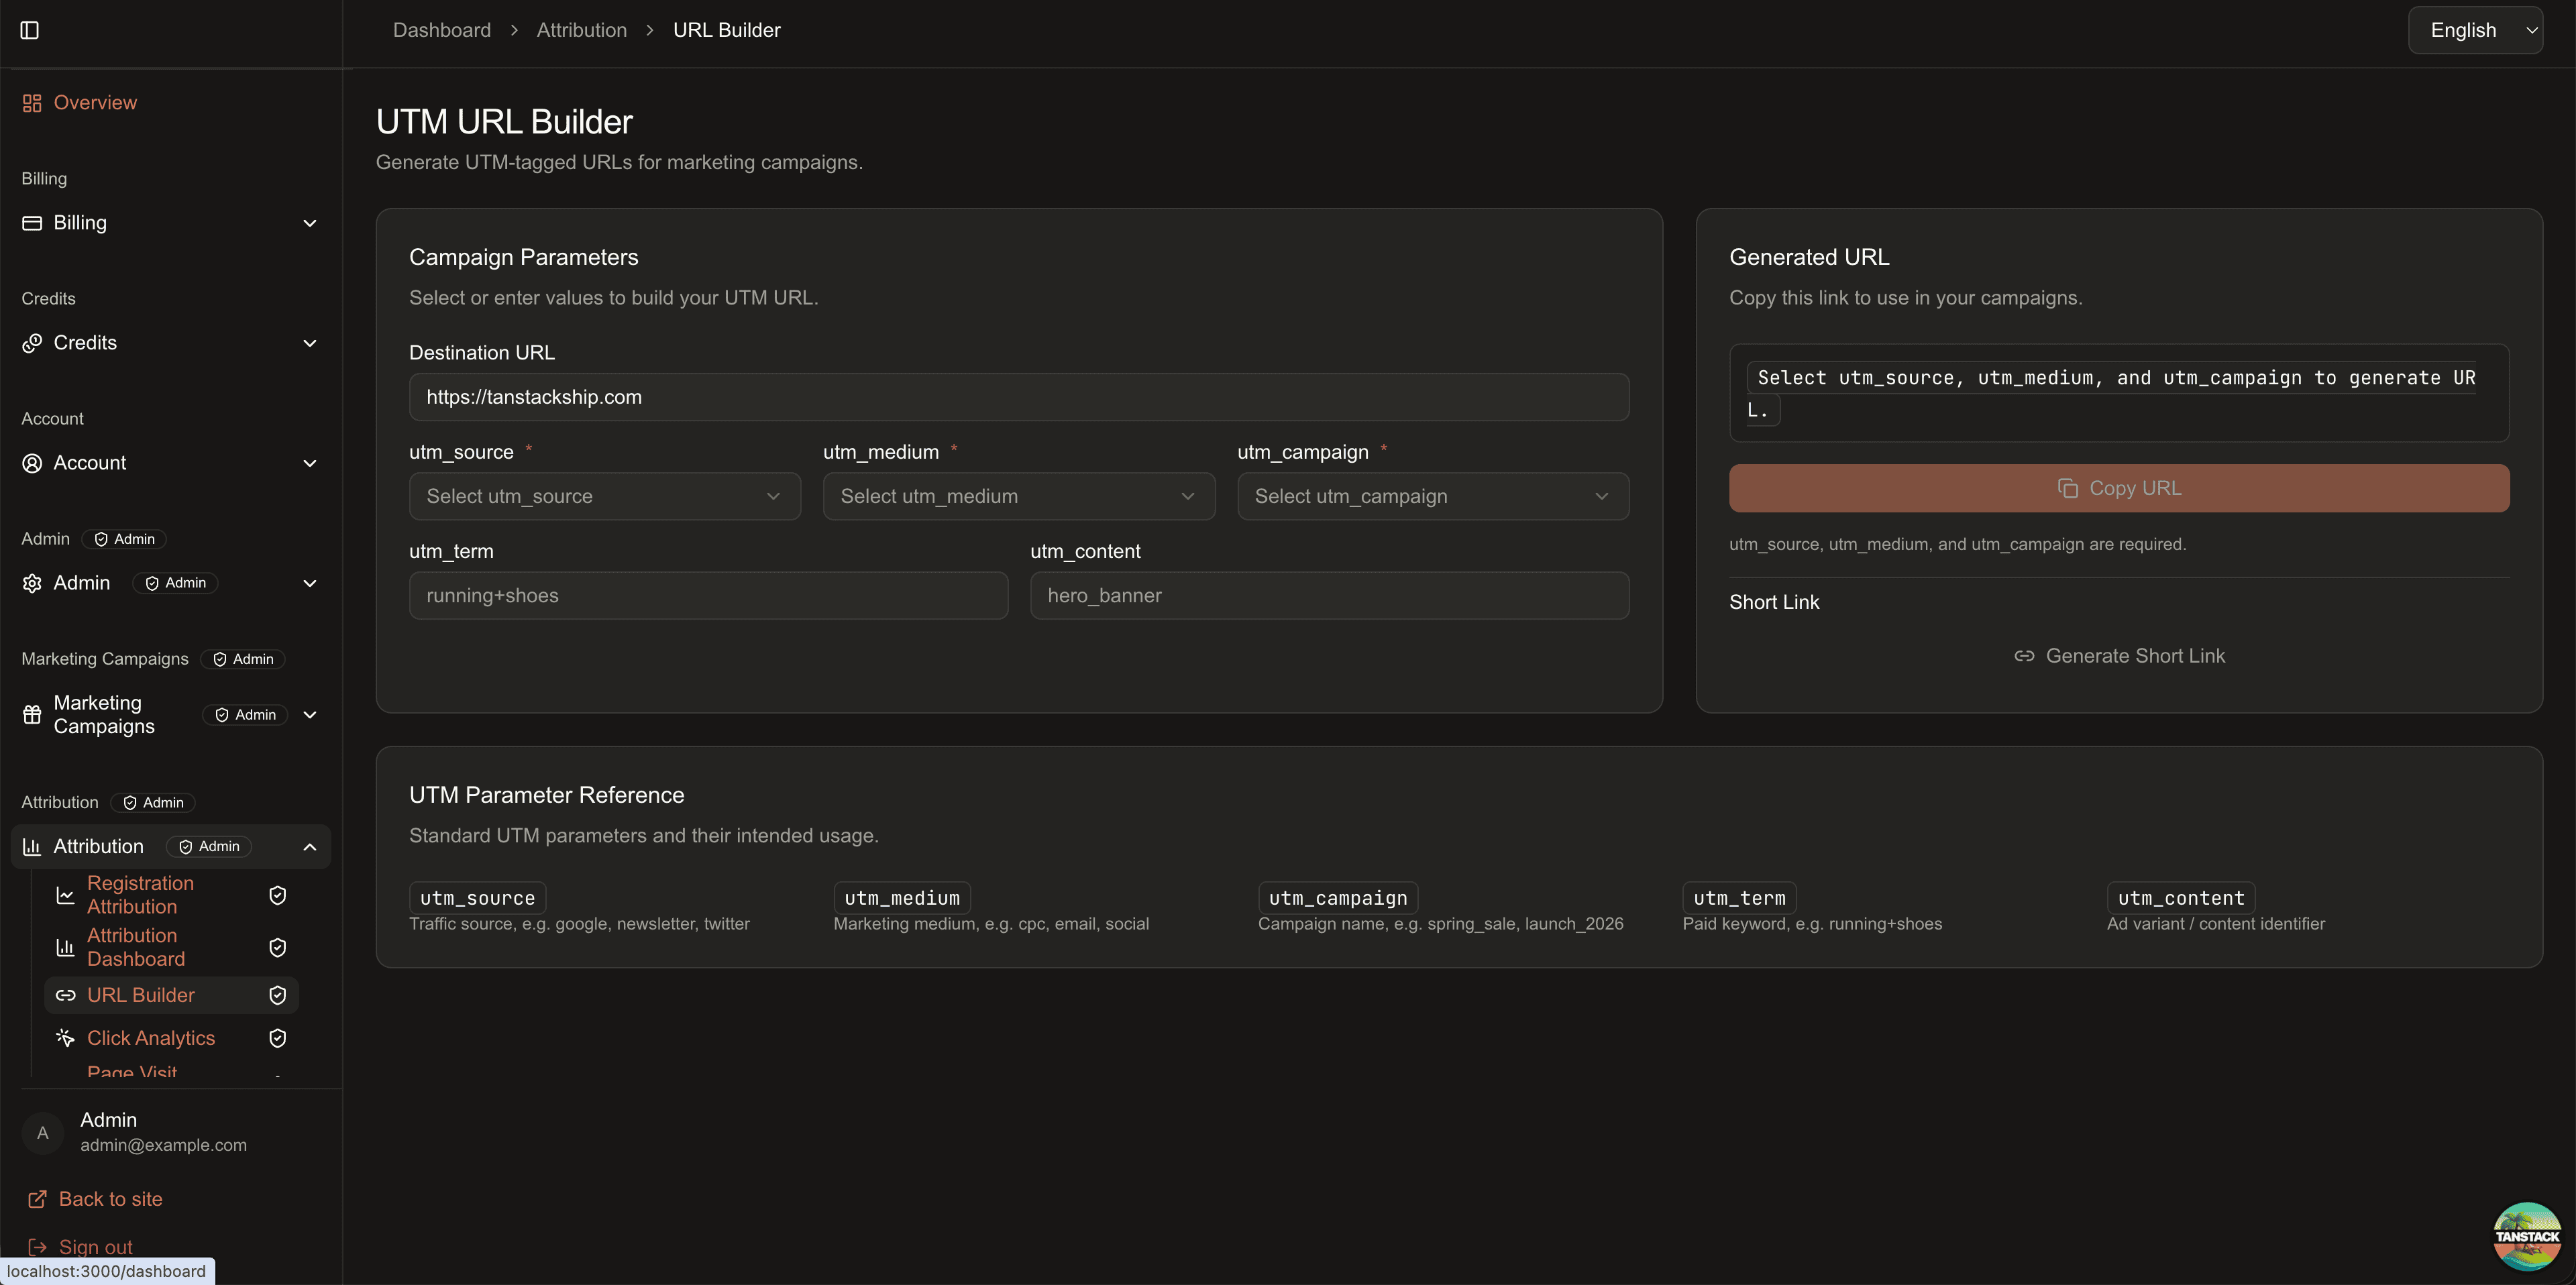Click Generate Short Link button
Screen dimensions: 2576x1285
[x=2119, y=656]
